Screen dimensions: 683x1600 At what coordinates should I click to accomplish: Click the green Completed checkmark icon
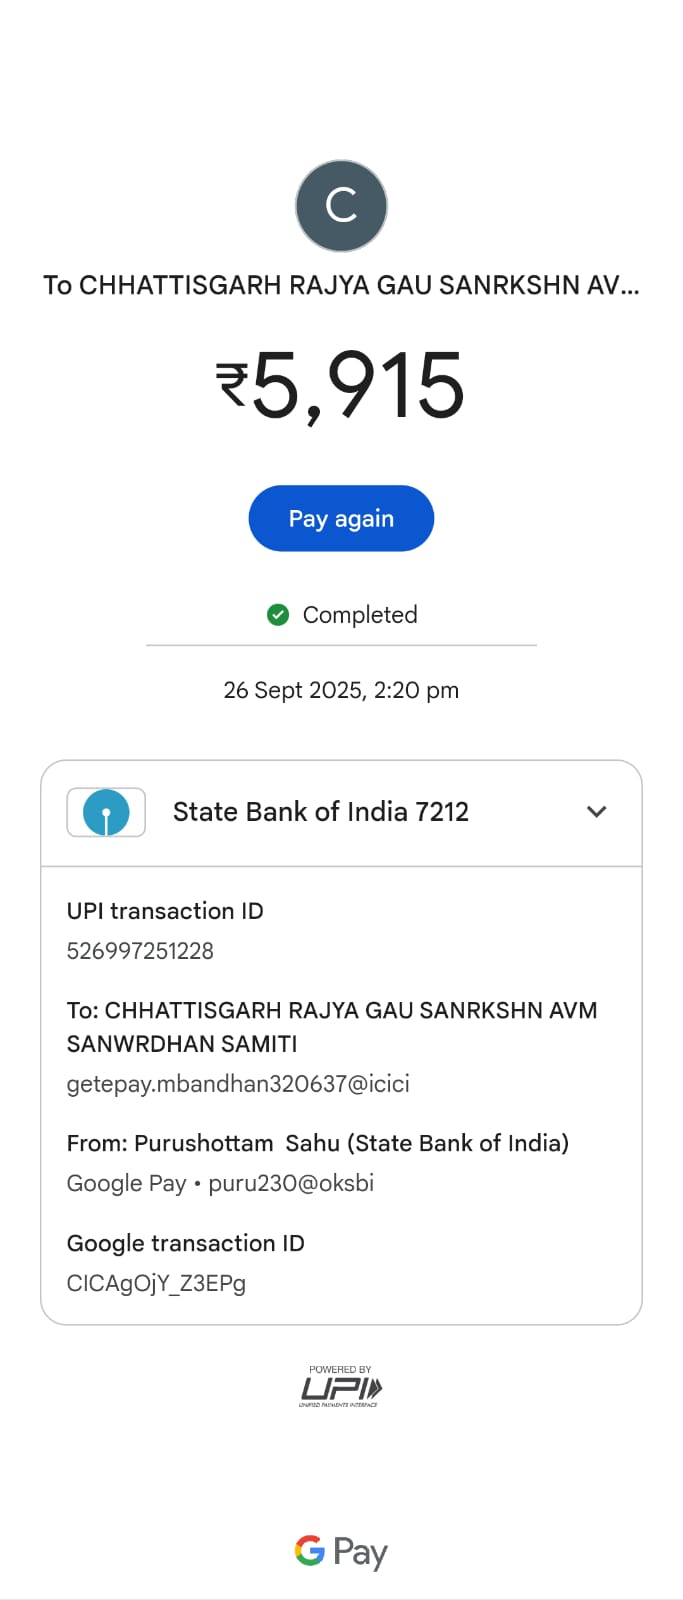pos(278,615)
